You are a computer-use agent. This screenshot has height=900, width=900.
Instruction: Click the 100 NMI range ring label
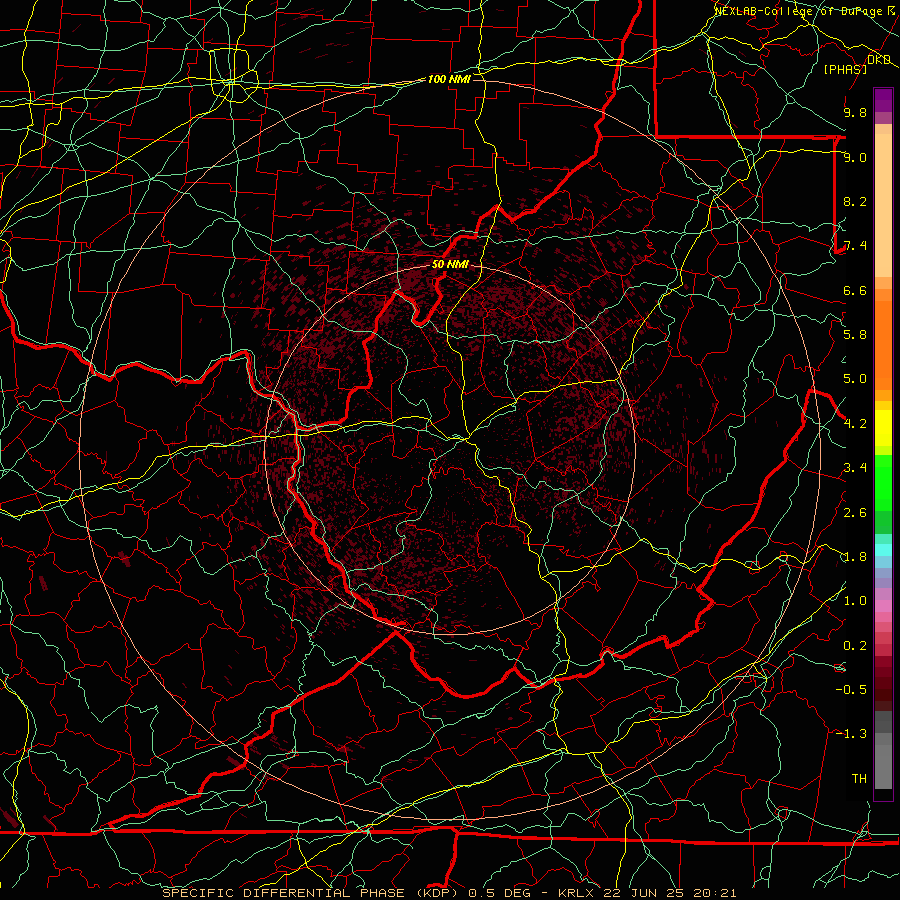click(449, 79)
